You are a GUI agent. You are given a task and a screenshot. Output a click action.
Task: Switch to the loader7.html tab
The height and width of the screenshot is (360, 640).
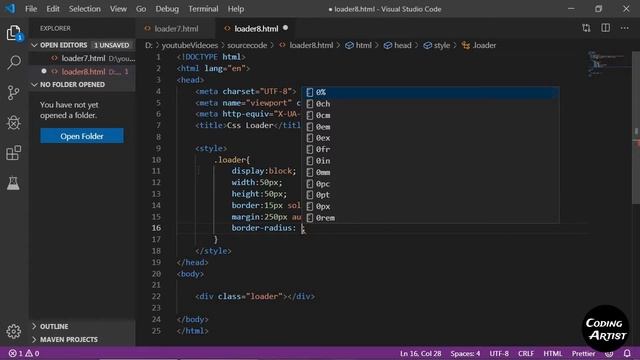(176, 29)
